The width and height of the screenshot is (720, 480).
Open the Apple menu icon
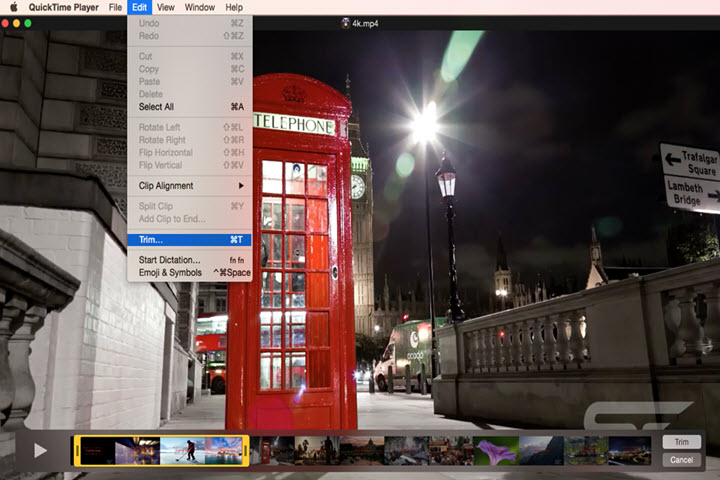tap(13, 7)
